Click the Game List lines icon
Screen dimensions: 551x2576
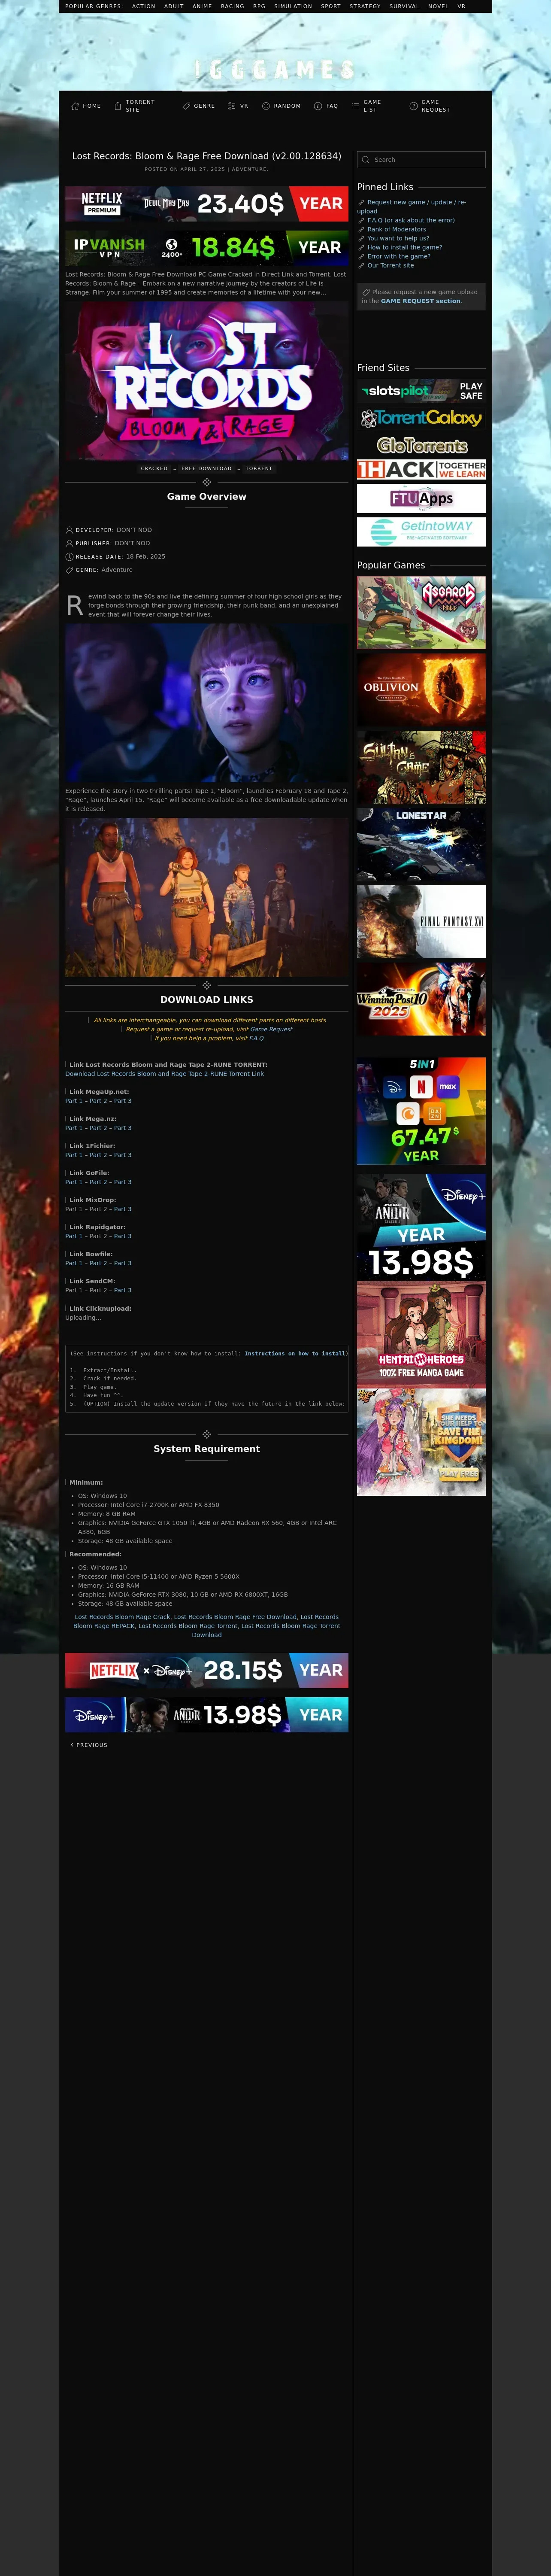pos(356,106)
